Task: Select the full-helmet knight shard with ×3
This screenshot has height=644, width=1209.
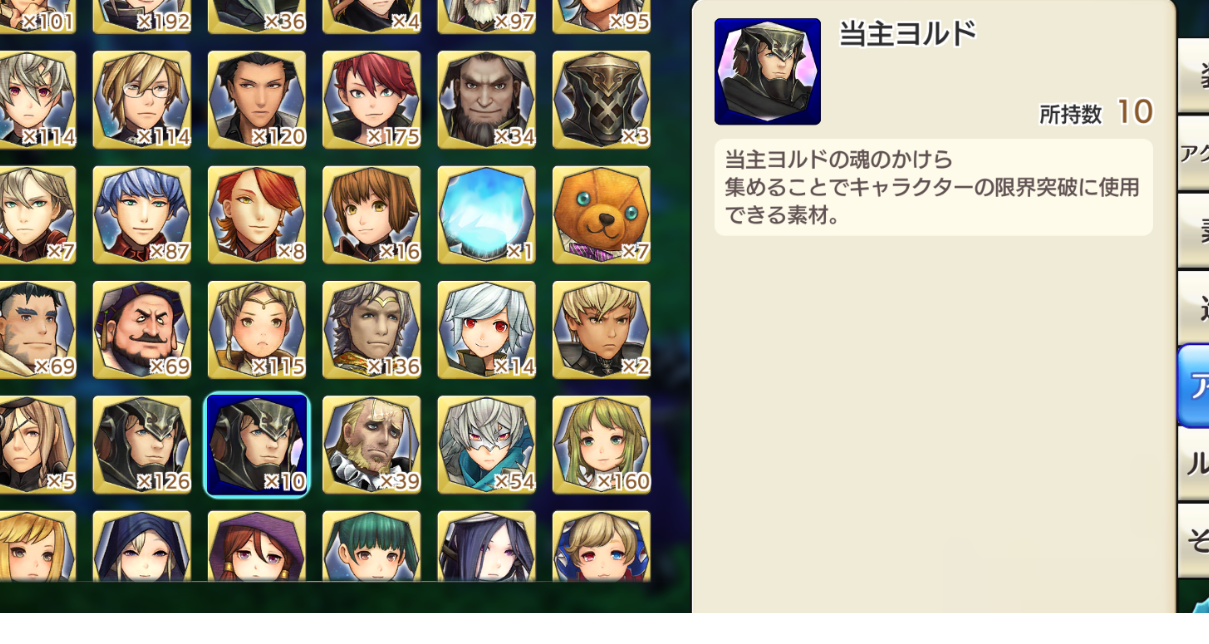Action: 601,100
